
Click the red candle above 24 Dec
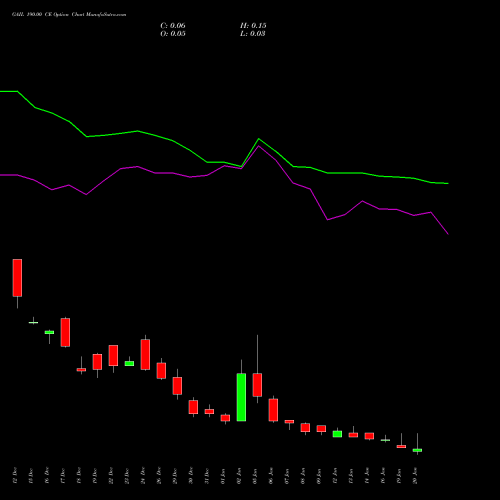pos(145,354)
